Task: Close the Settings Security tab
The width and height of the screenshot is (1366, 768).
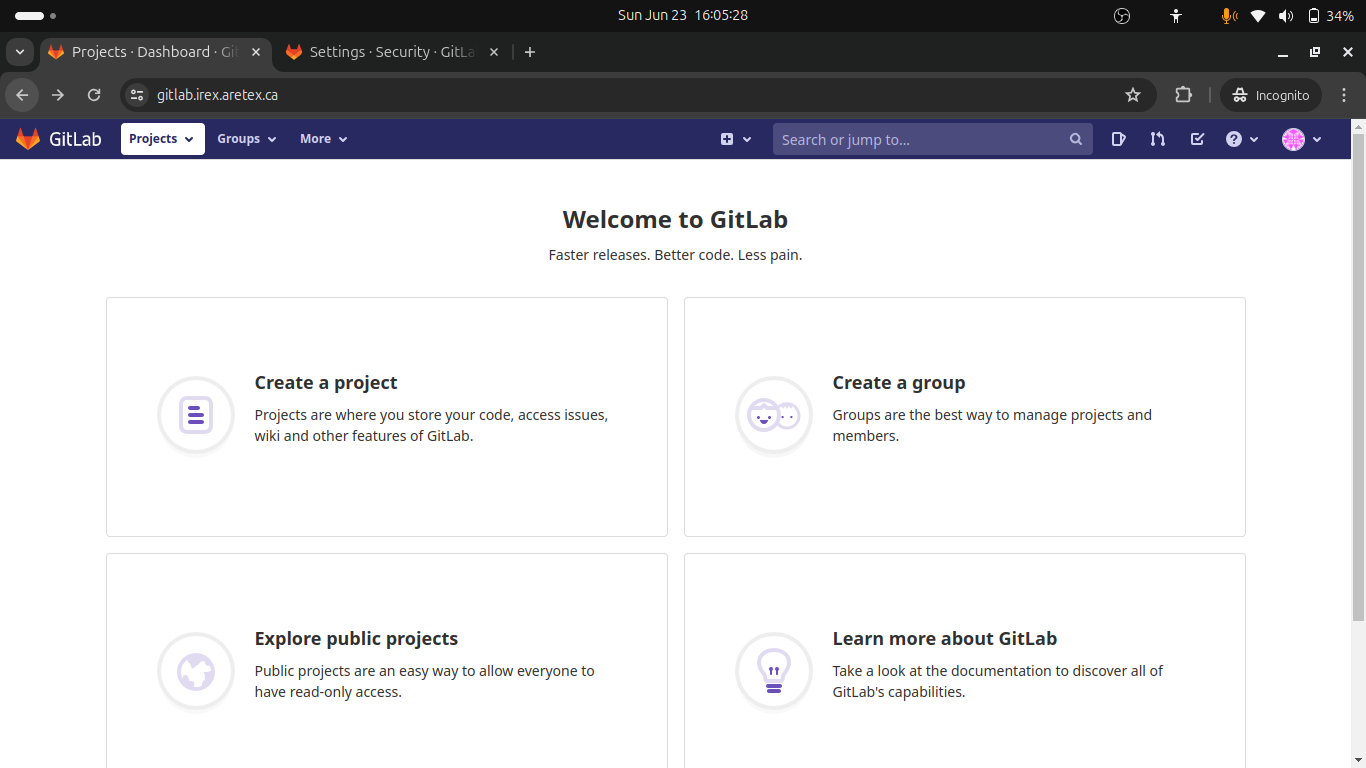Action: coord(493,52)
